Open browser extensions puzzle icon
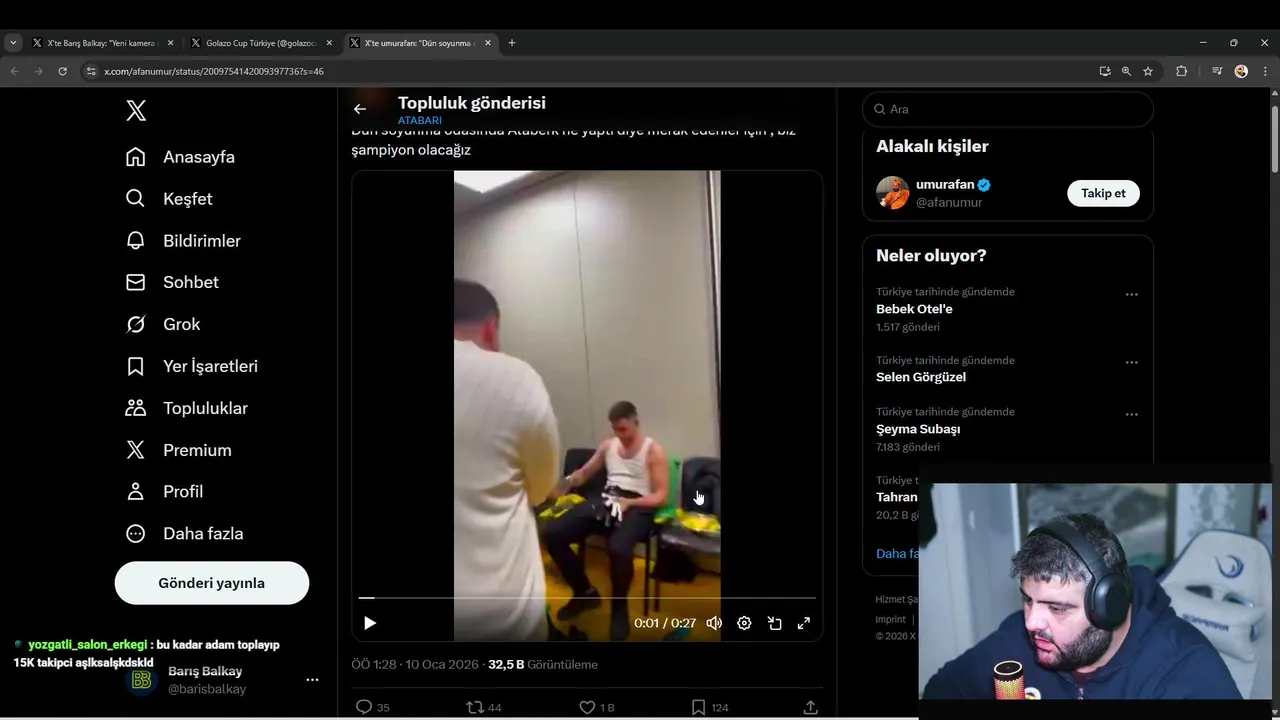The height and width of the screenshot is (720, 1280). coord(1181,71)
